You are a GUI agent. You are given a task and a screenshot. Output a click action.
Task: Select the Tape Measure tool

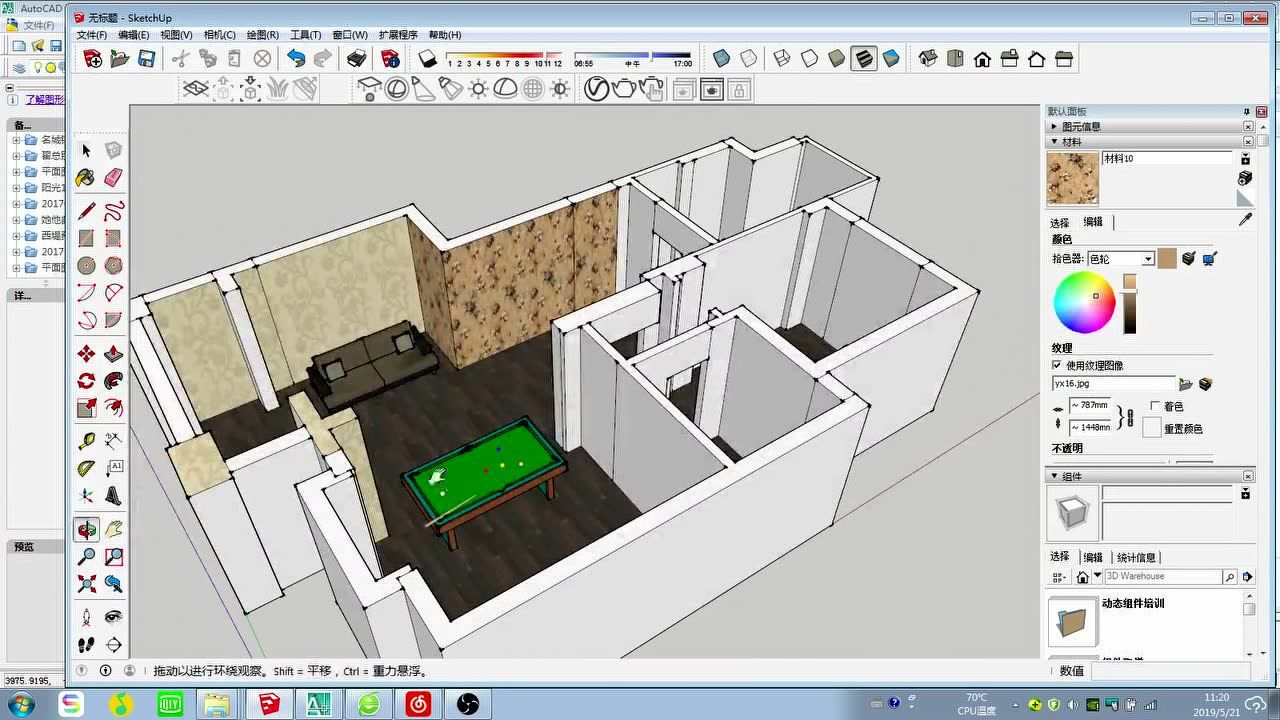(87, 441)
